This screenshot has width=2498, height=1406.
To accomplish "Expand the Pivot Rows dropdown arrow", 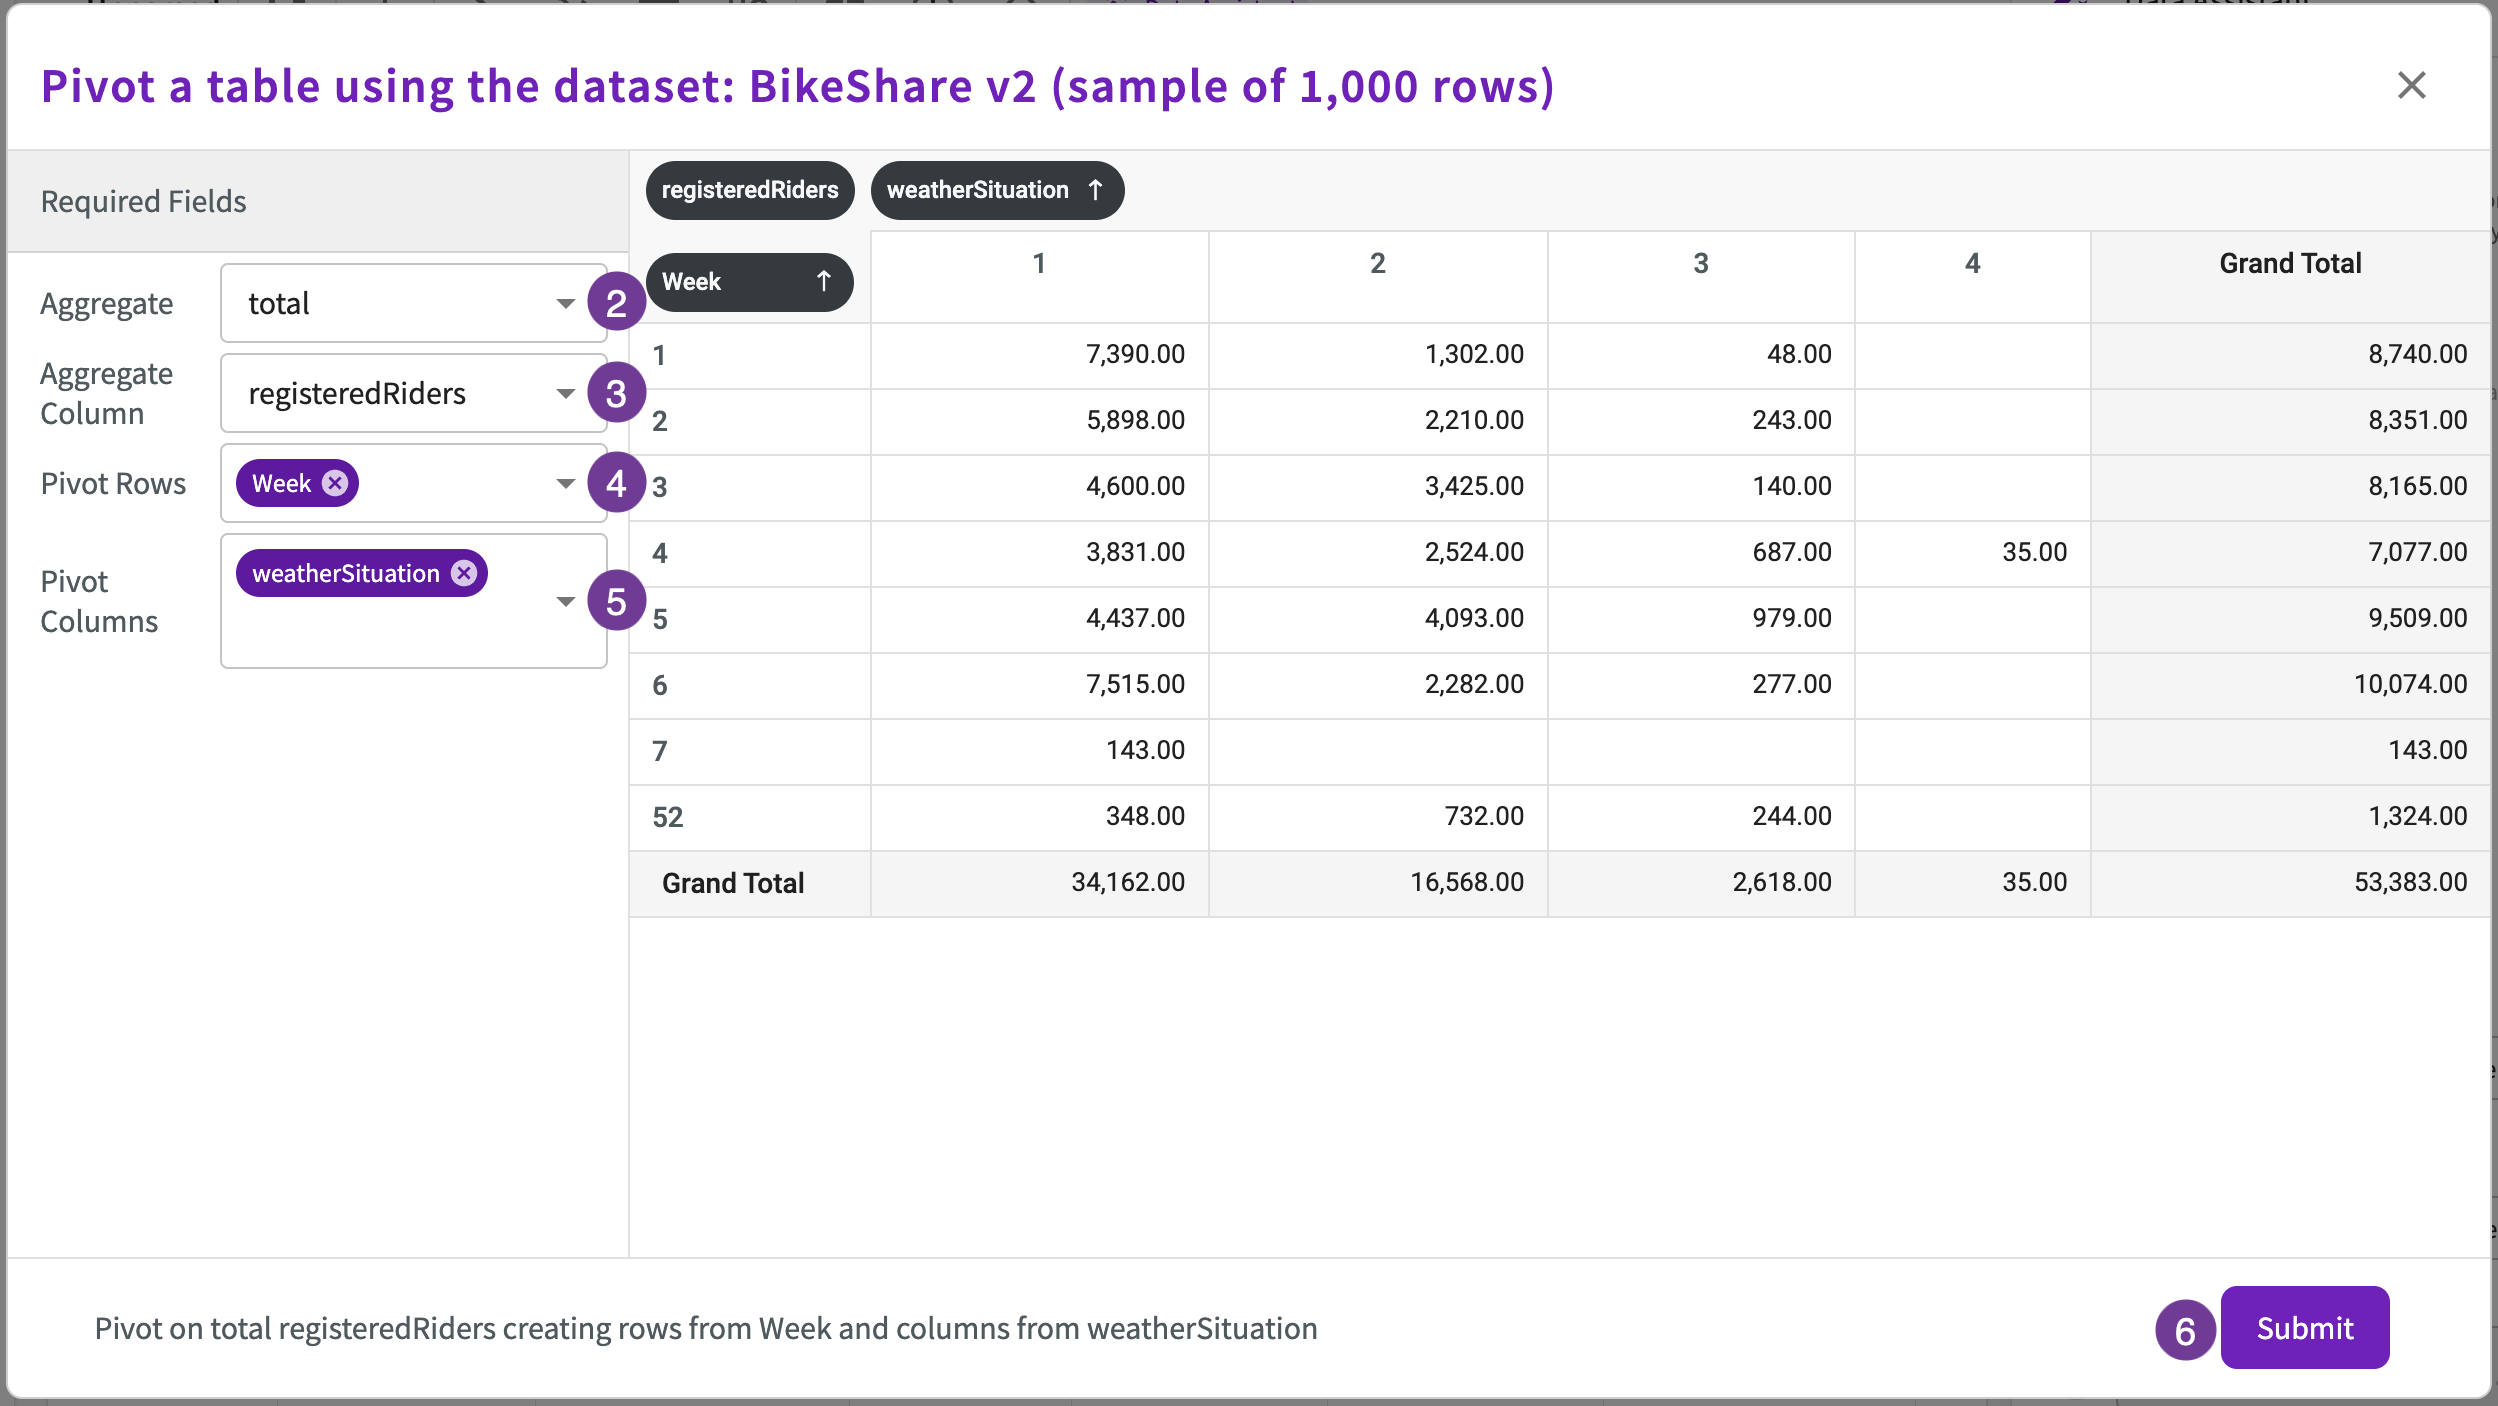I will tap(565, 484).
